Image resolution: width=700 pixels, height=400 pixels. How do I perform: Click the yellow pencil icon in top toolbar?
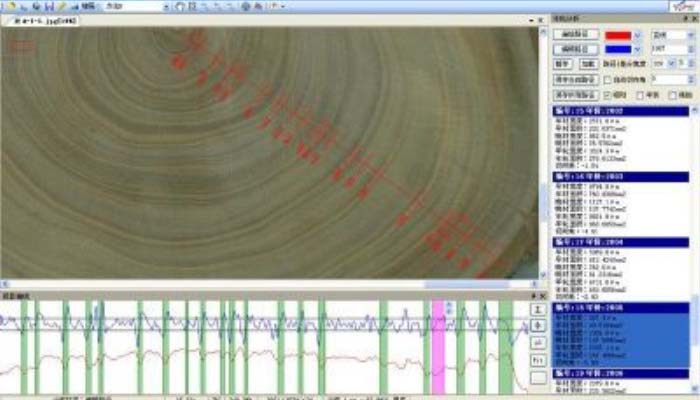(x=62, y=6)
